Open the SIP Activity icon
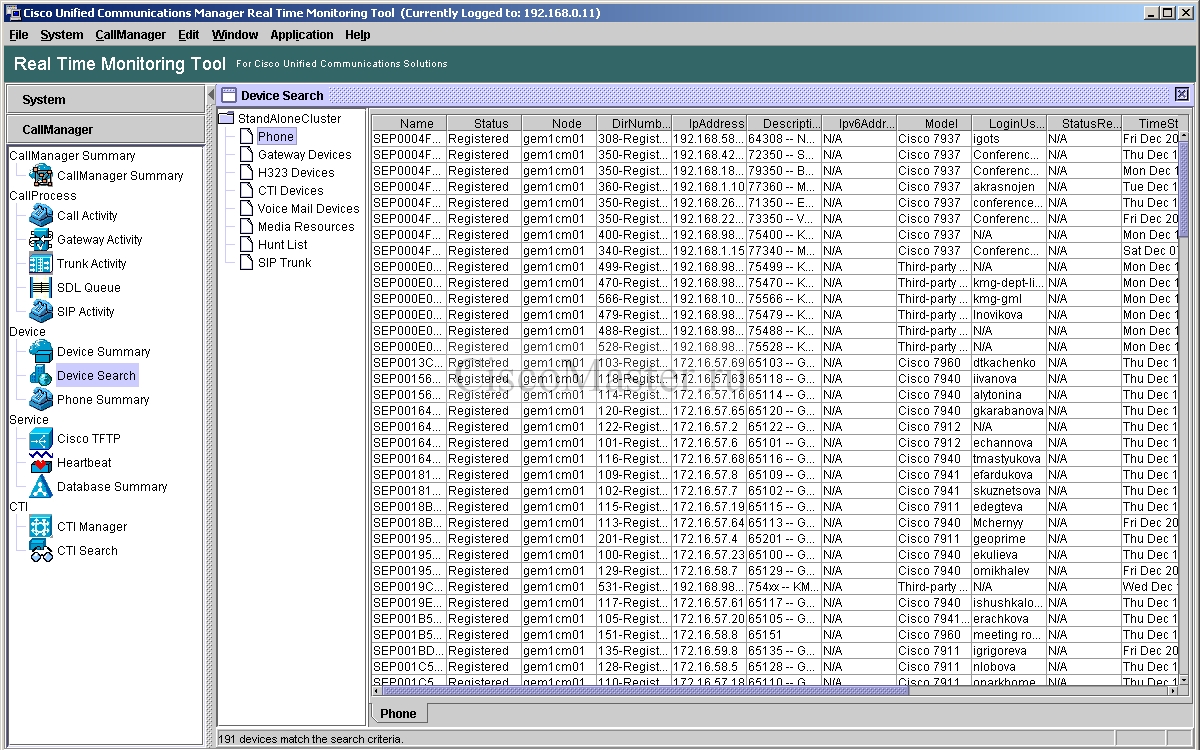1200x750 pixels. click(41, 312)
